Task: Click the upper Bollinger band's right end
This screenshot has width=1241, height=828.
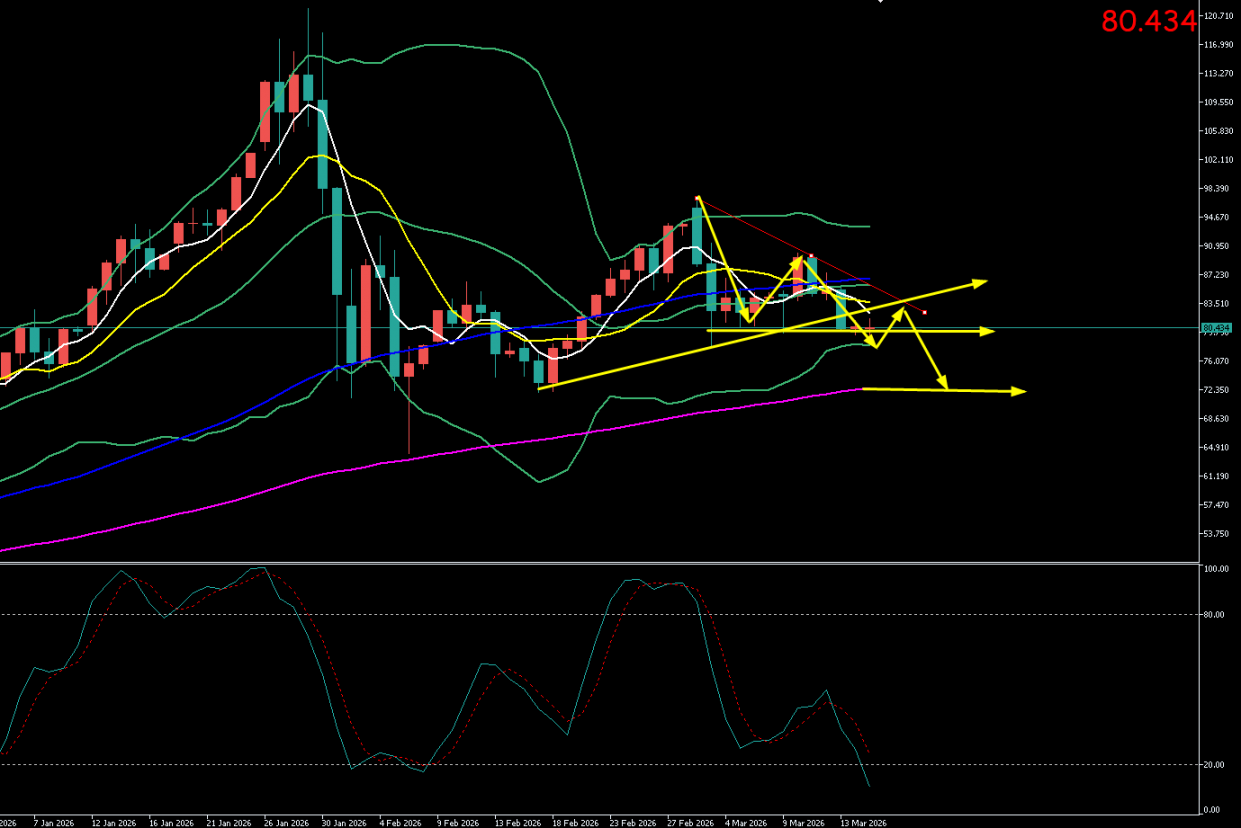Action: click(x=869, y=226)
